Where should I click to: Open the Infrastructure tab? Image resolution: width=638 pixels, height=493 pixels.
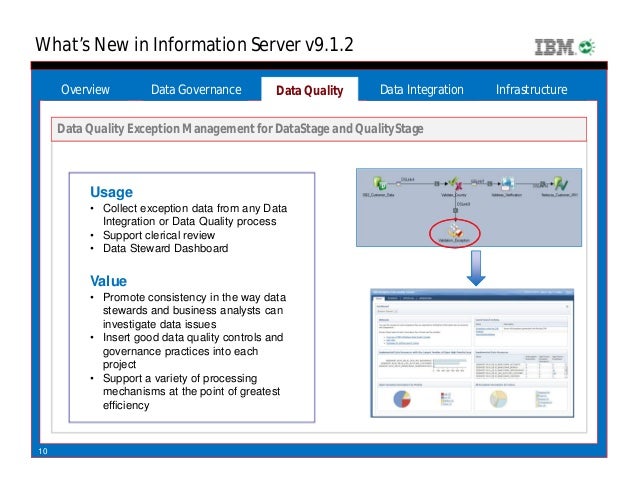coord(531,89)
